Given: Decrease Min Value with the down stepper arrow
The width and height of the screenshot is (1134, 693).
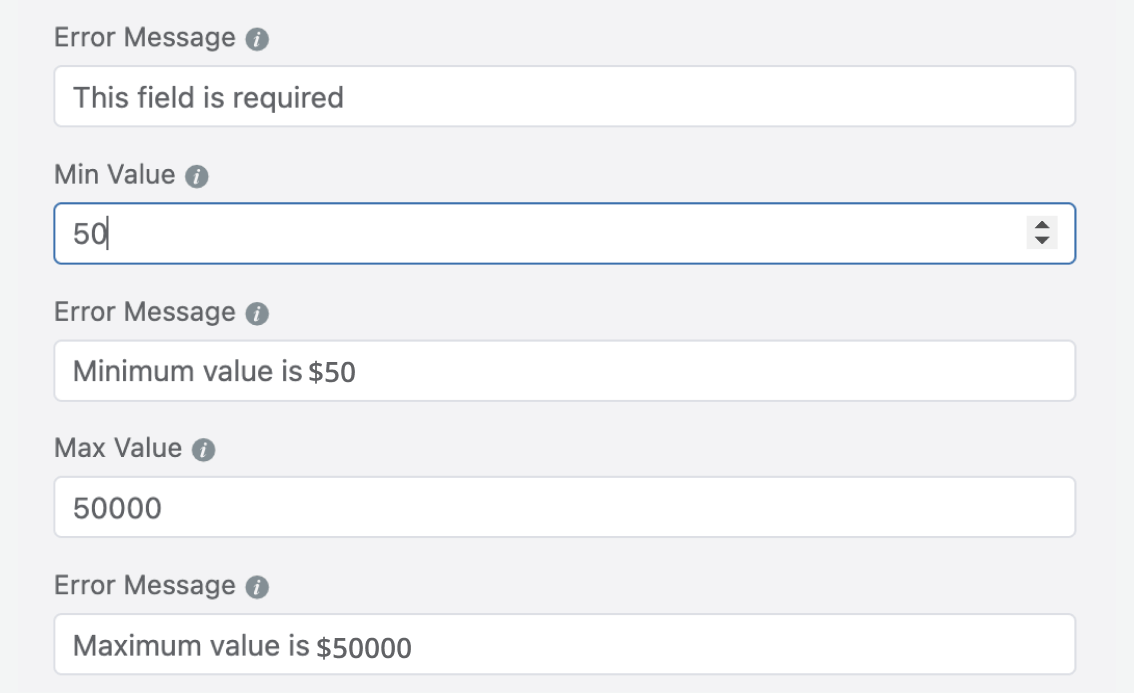Looking at the screenshot, I should coord(1043,240).
